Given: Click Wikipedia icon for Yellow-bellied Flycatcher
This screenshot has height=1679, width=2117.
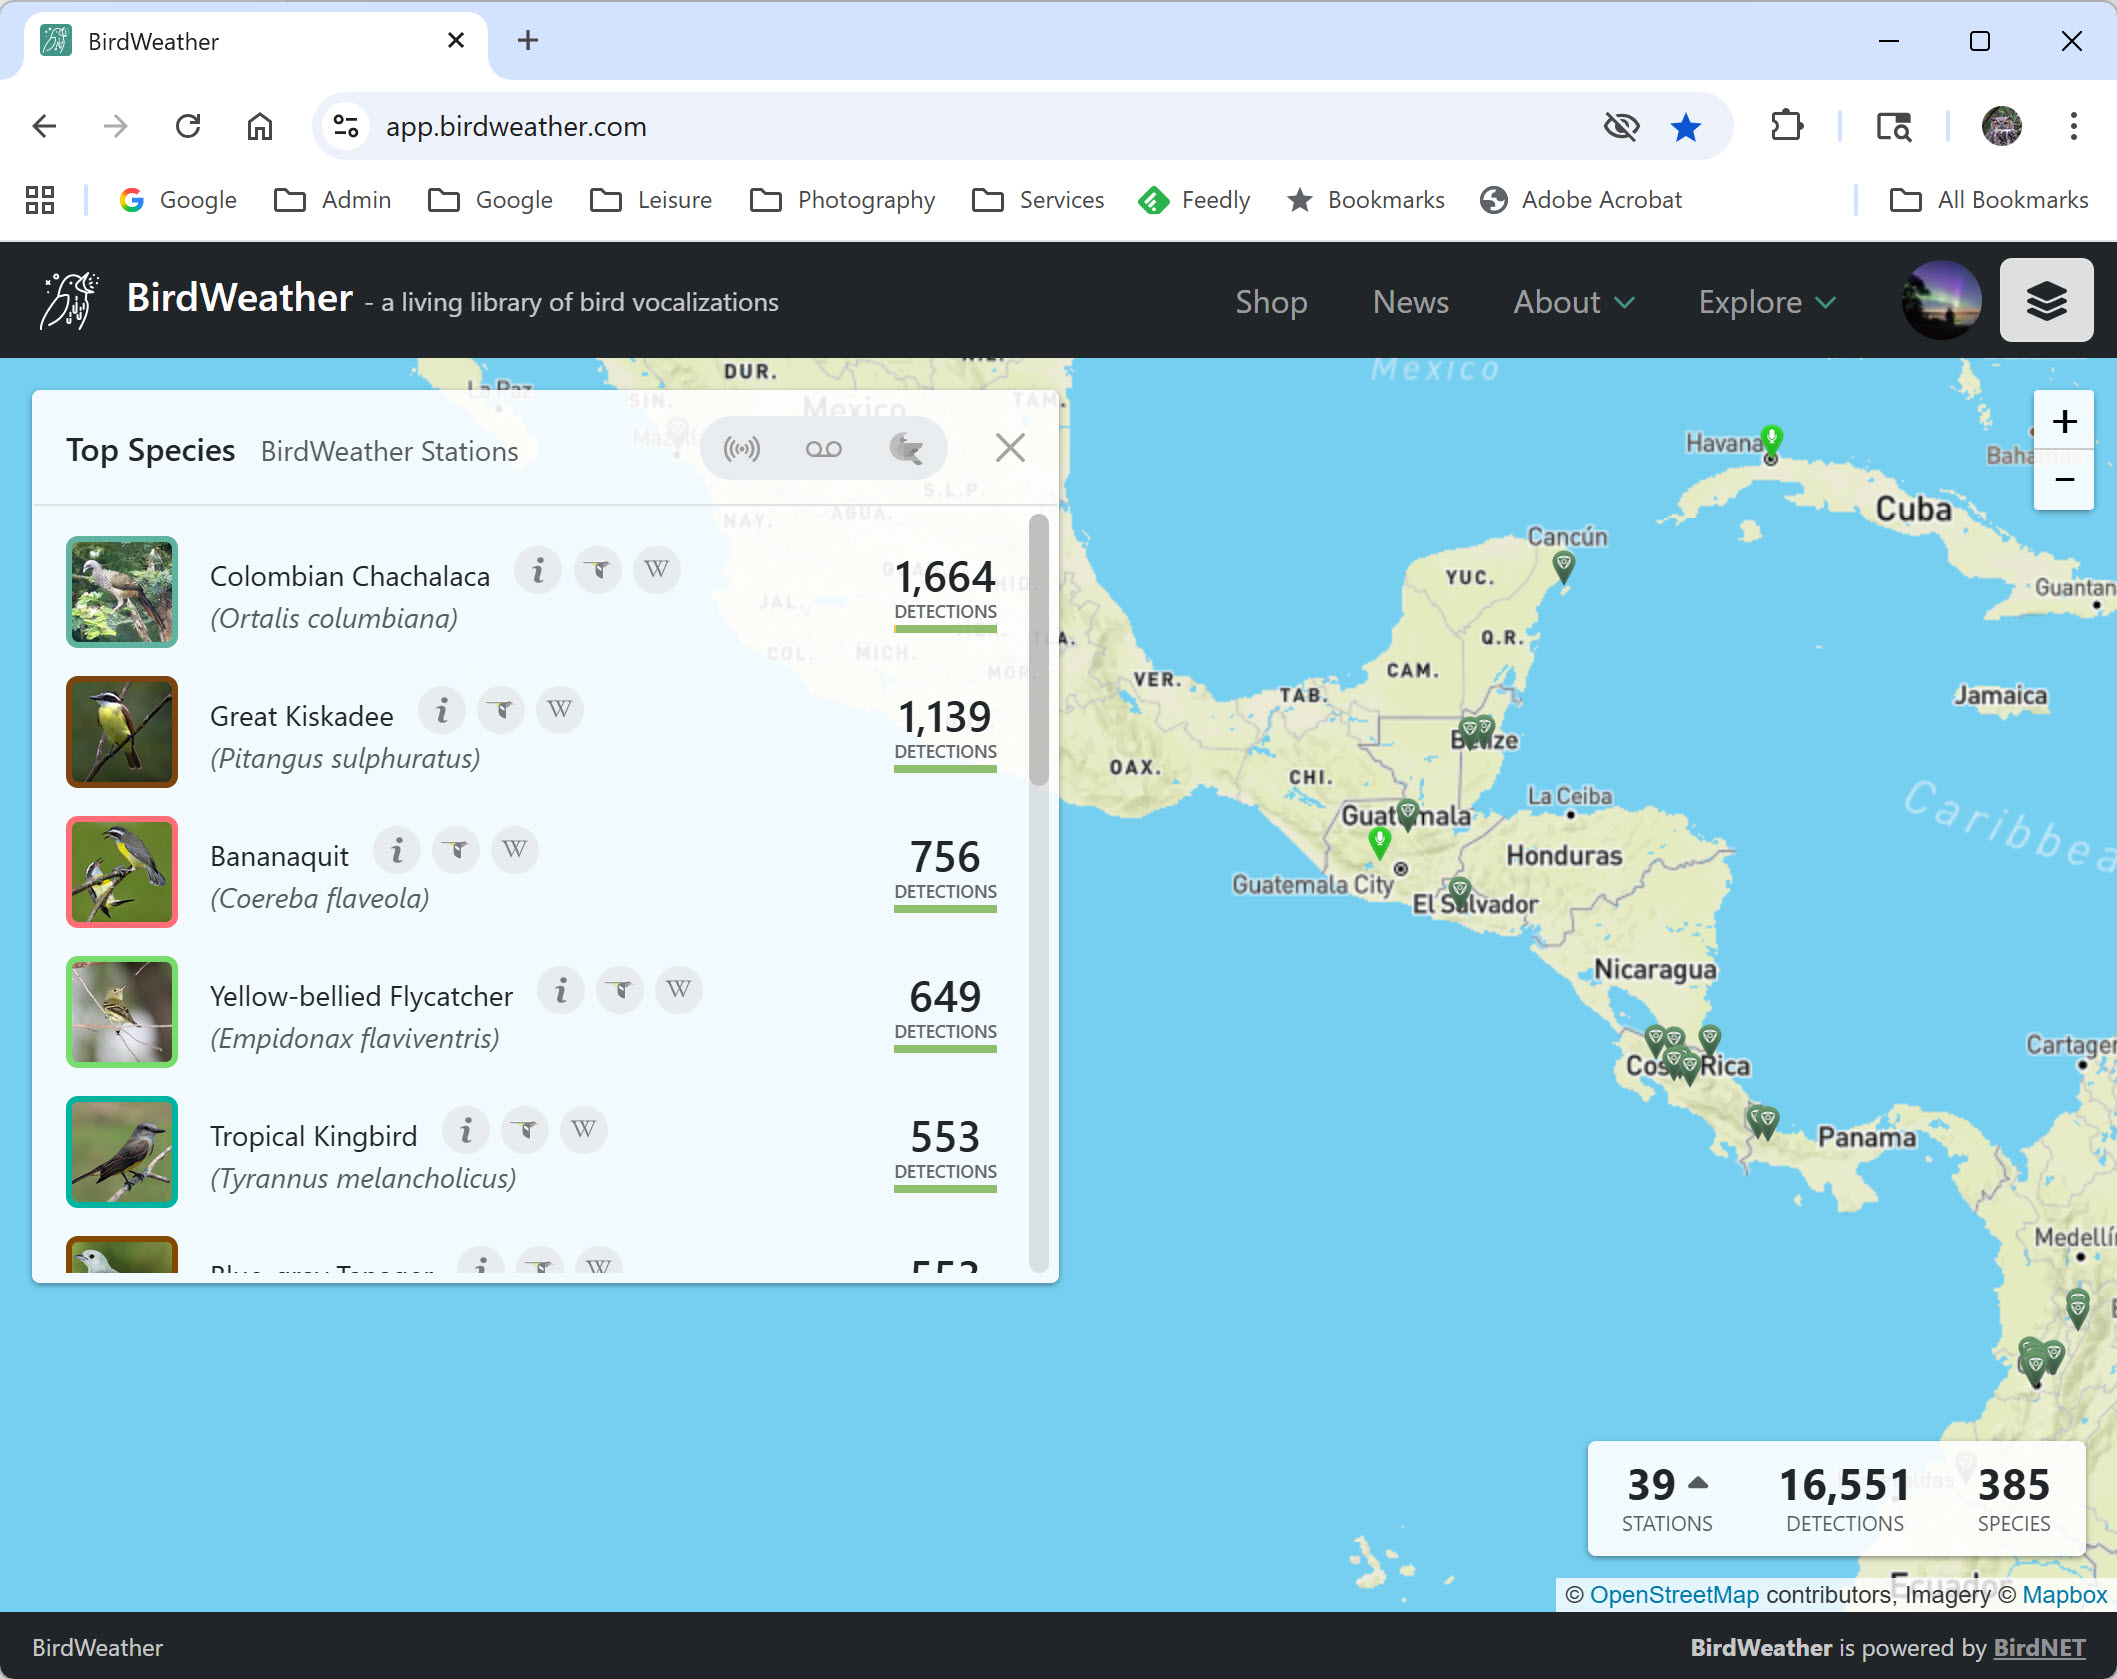Looking at the screenshot, I should pos(679,991).
